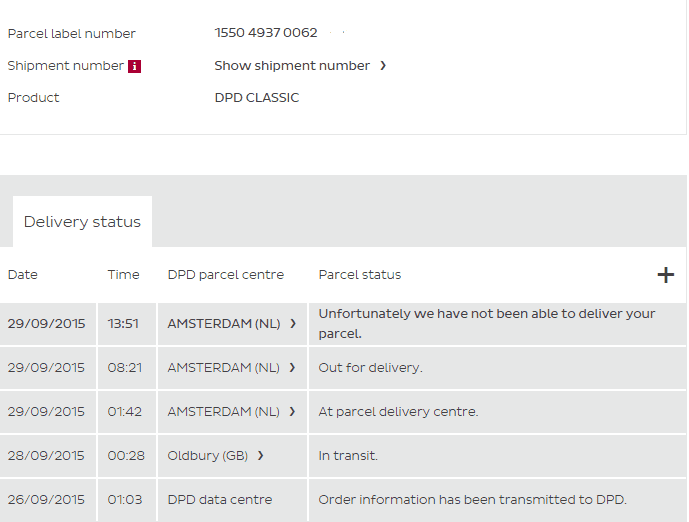Open AMSTERDAM (NL) centre from 08:21 entry

223,368
